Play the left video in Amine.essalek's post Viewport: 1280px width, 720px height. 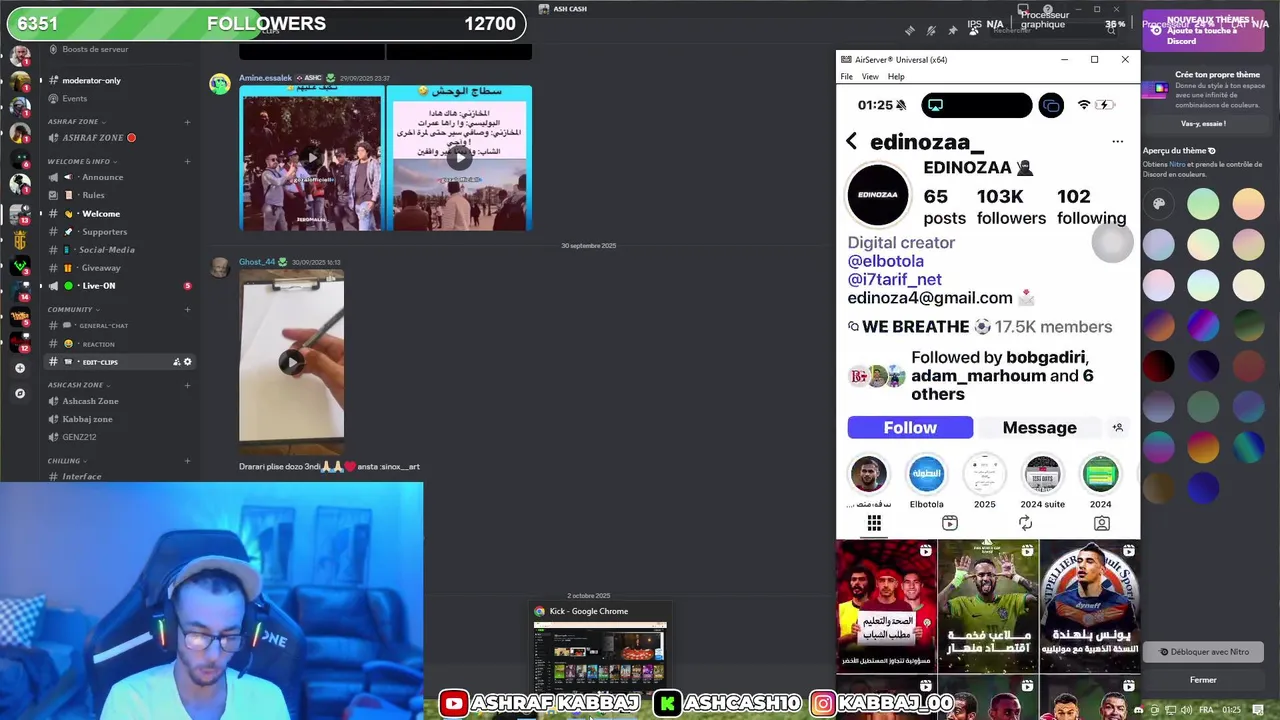click(312, 158)
